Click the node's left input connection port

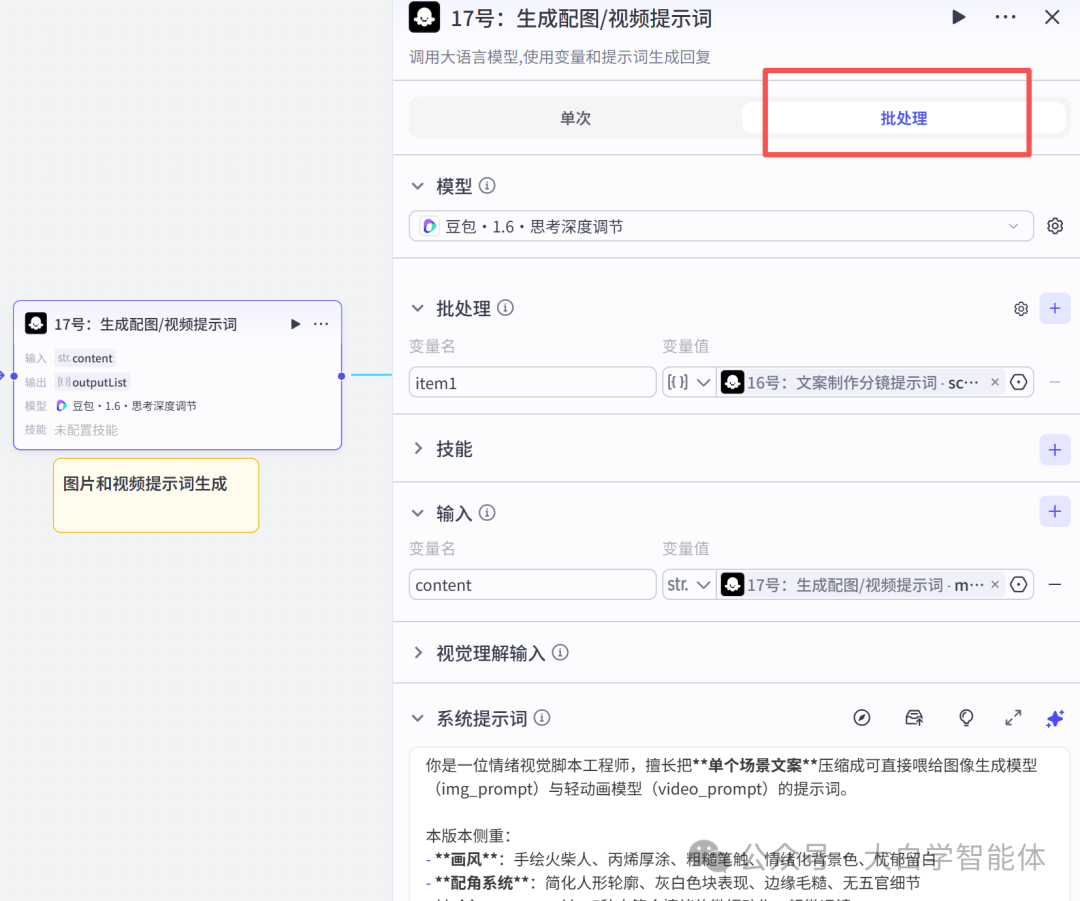tap(14, 376)
